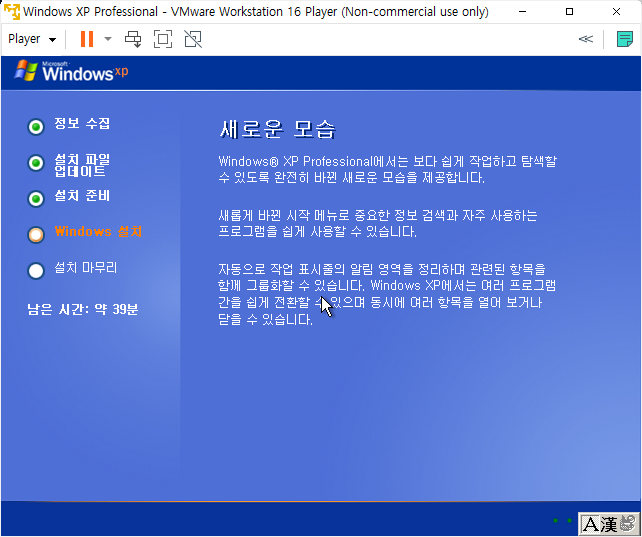Click the paragraph starting 자동으로 작업 표시줄의
The width and height of the screenshot is (642, 537).
click(x=387, y=294)
